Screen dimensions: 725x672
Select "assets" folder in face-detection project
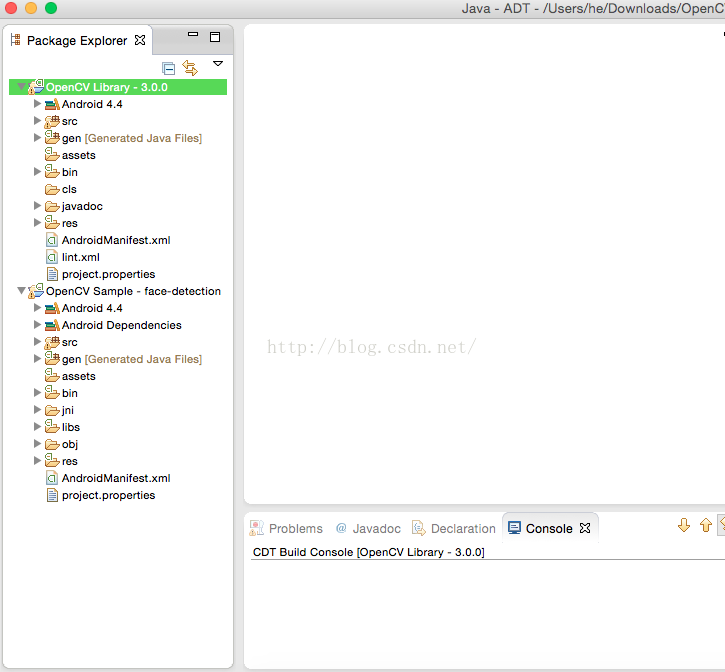click(79, 376)
